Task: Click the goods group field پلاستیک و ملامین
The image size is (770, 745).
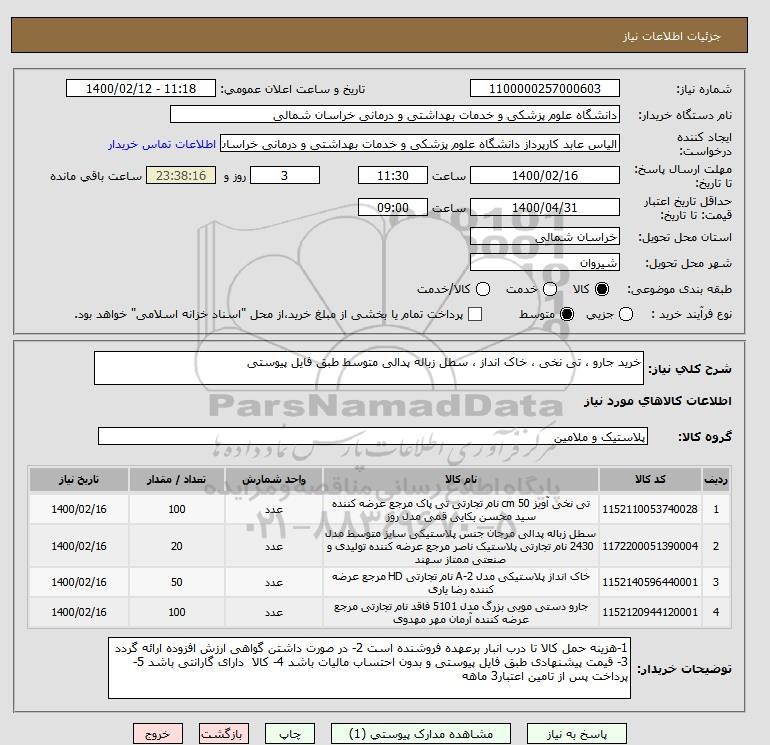Action: 373,436
